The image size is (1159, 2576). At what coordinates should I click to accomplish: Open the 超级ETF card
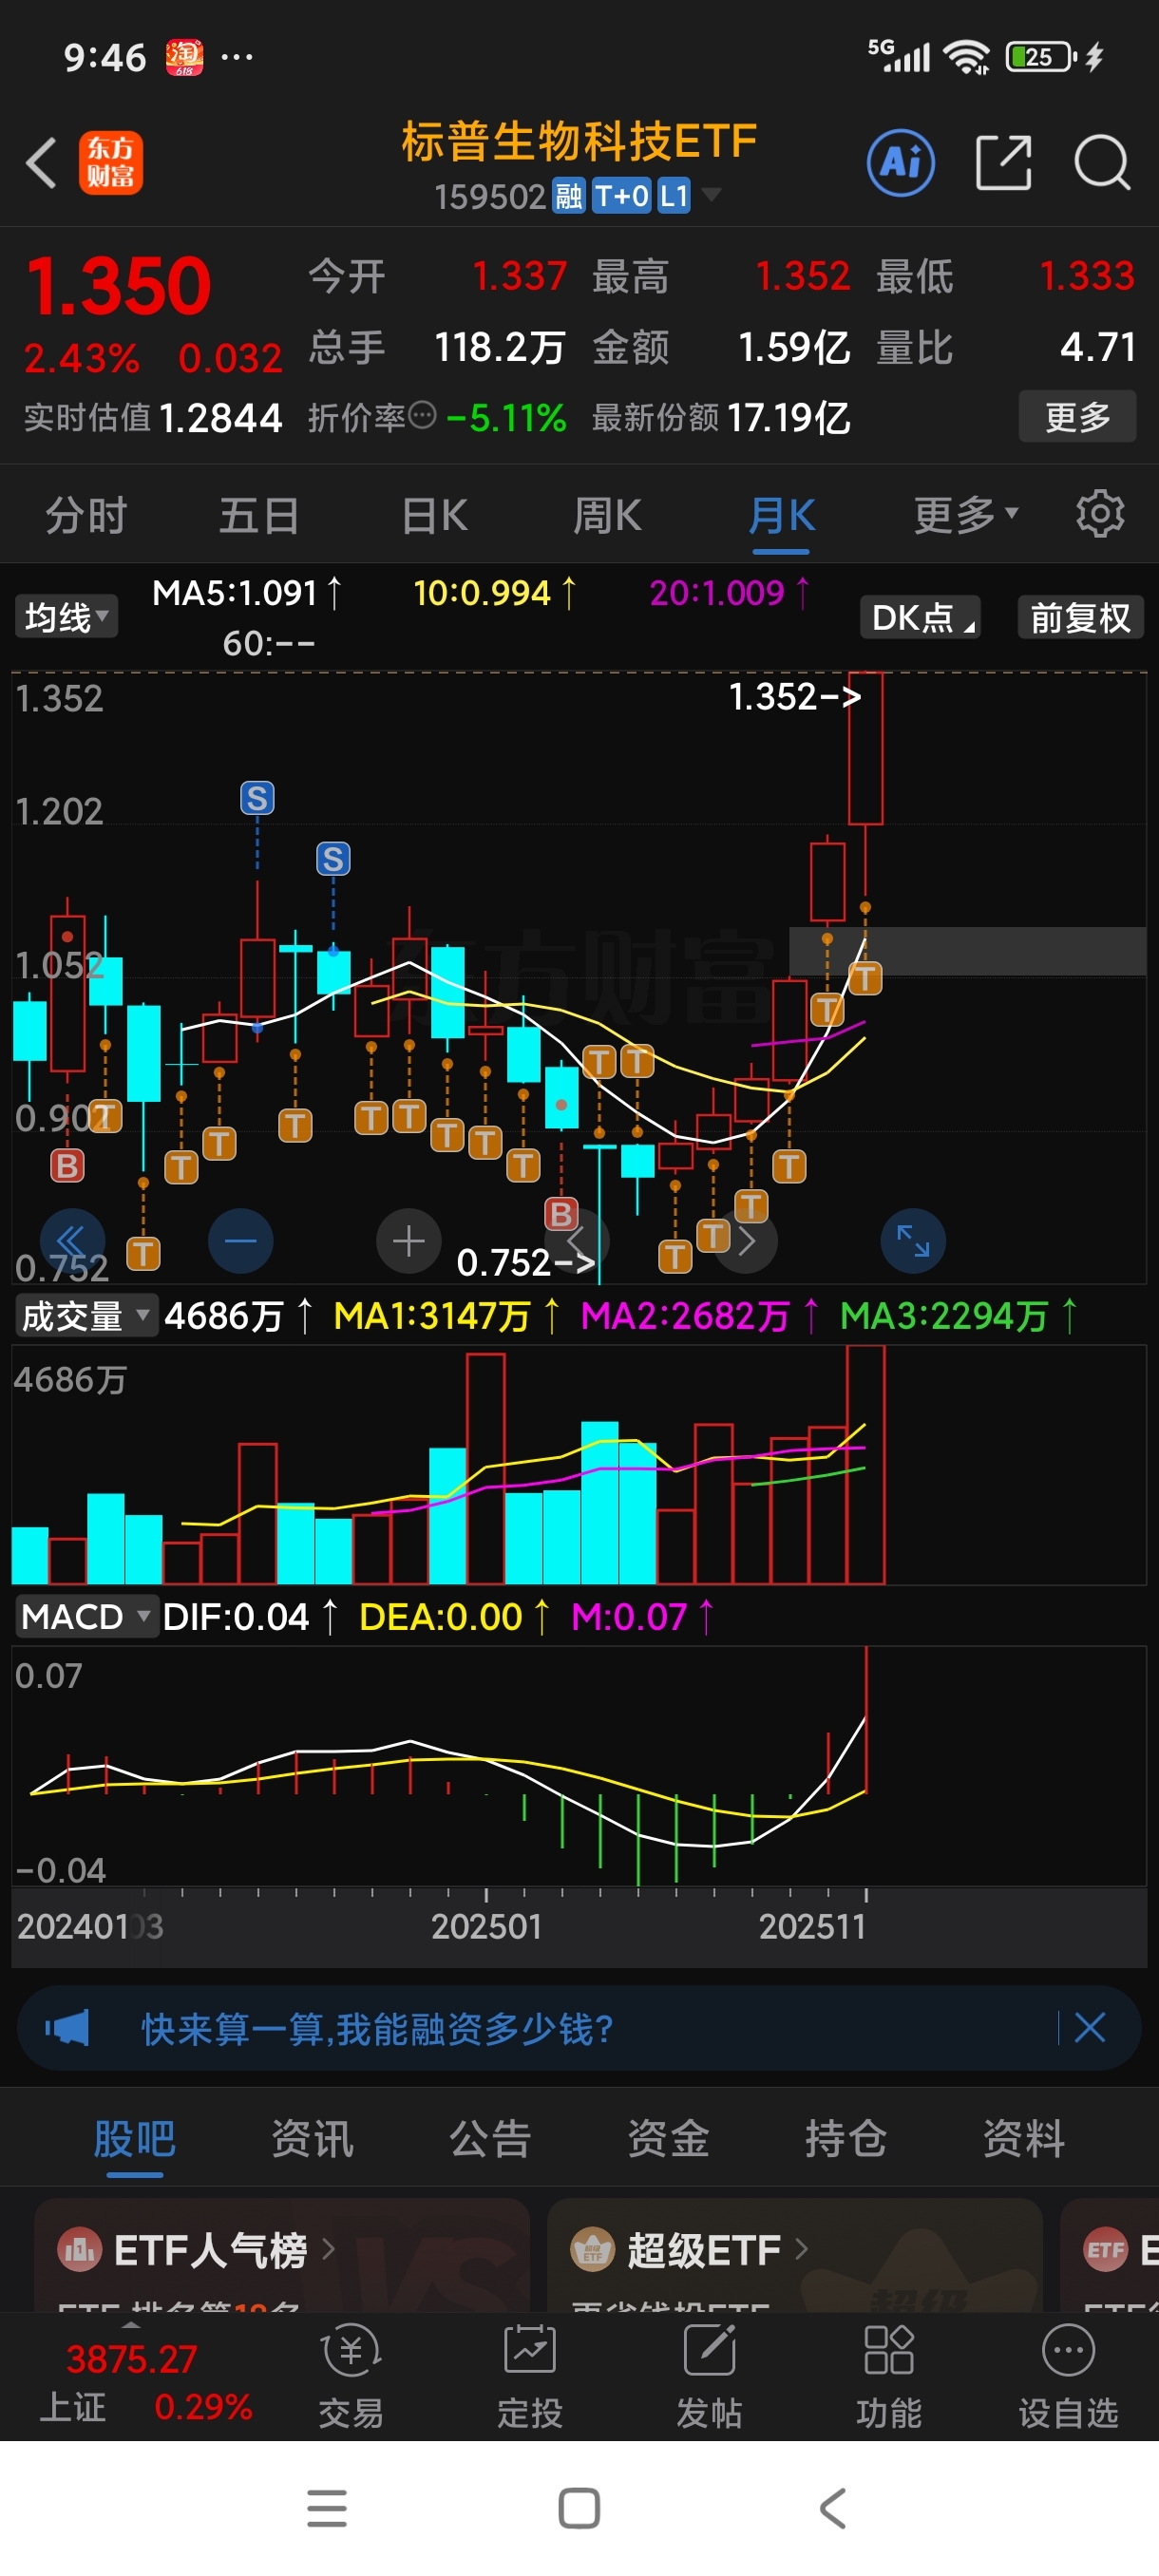click(794, 2254)
